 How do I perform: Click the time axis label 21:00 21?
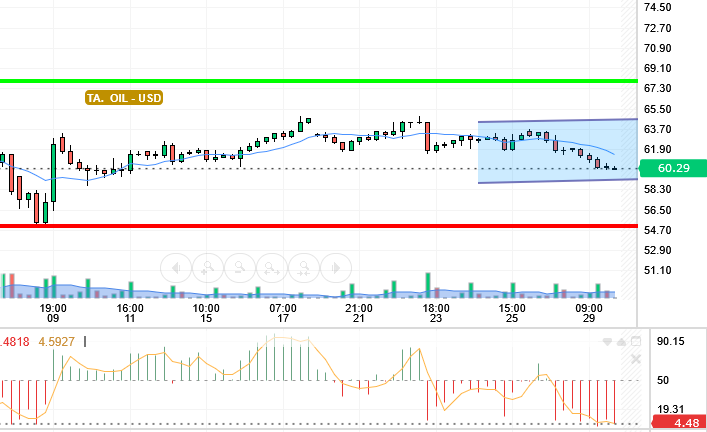358,313
